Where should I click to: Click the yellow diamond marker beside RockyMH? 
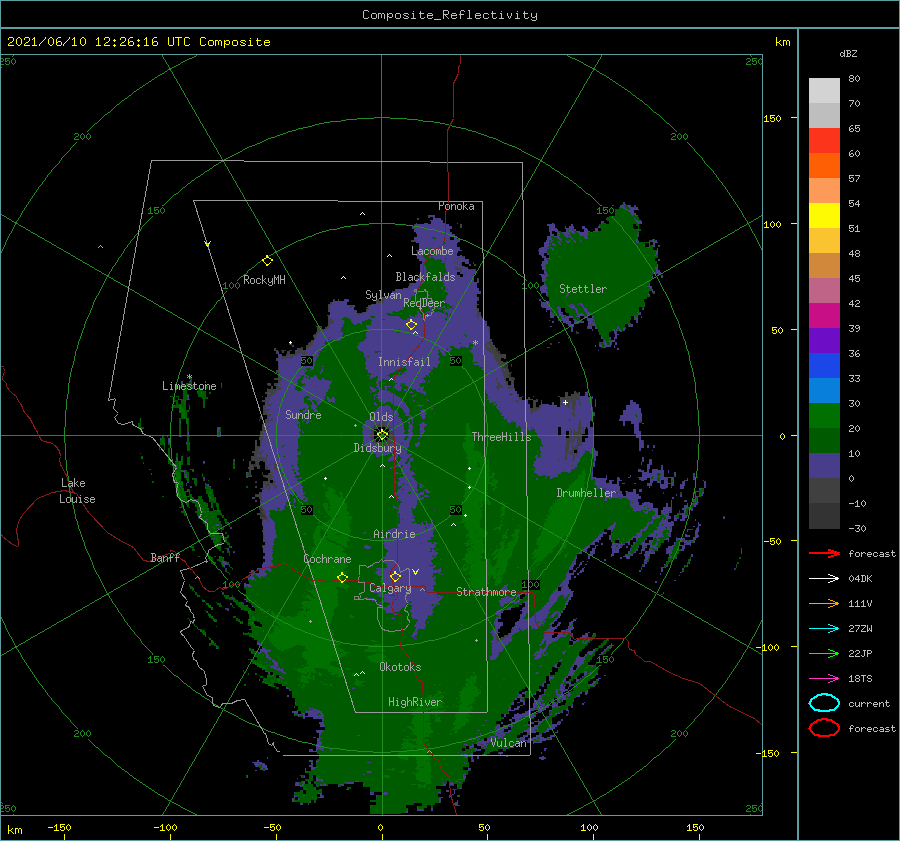click(267, 261)
